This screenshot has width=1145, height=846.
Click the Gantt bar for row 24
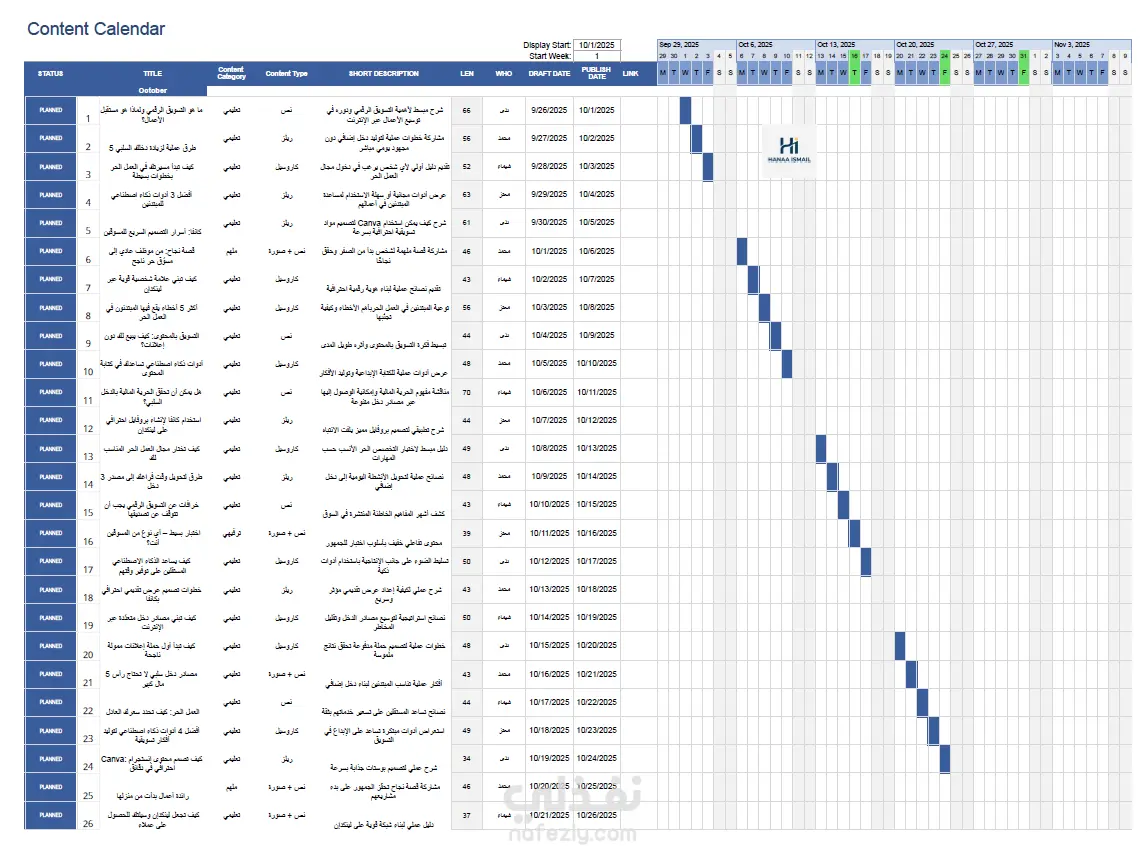[945, 758]
